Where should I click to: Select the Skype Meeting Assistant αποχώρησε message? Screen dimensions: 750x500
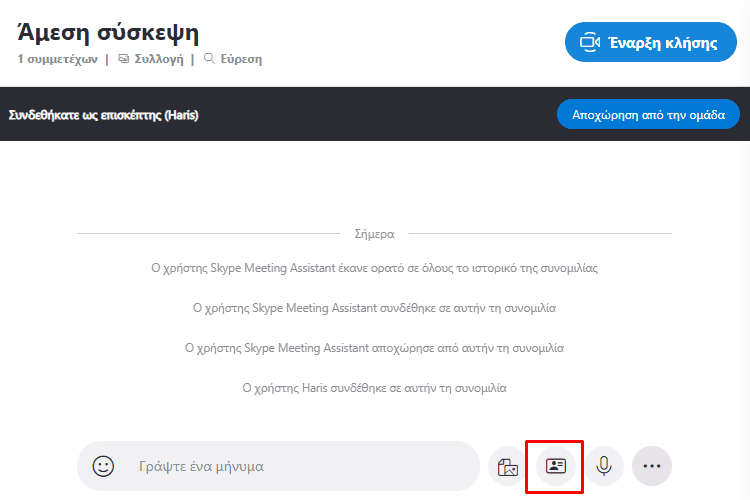374,348
